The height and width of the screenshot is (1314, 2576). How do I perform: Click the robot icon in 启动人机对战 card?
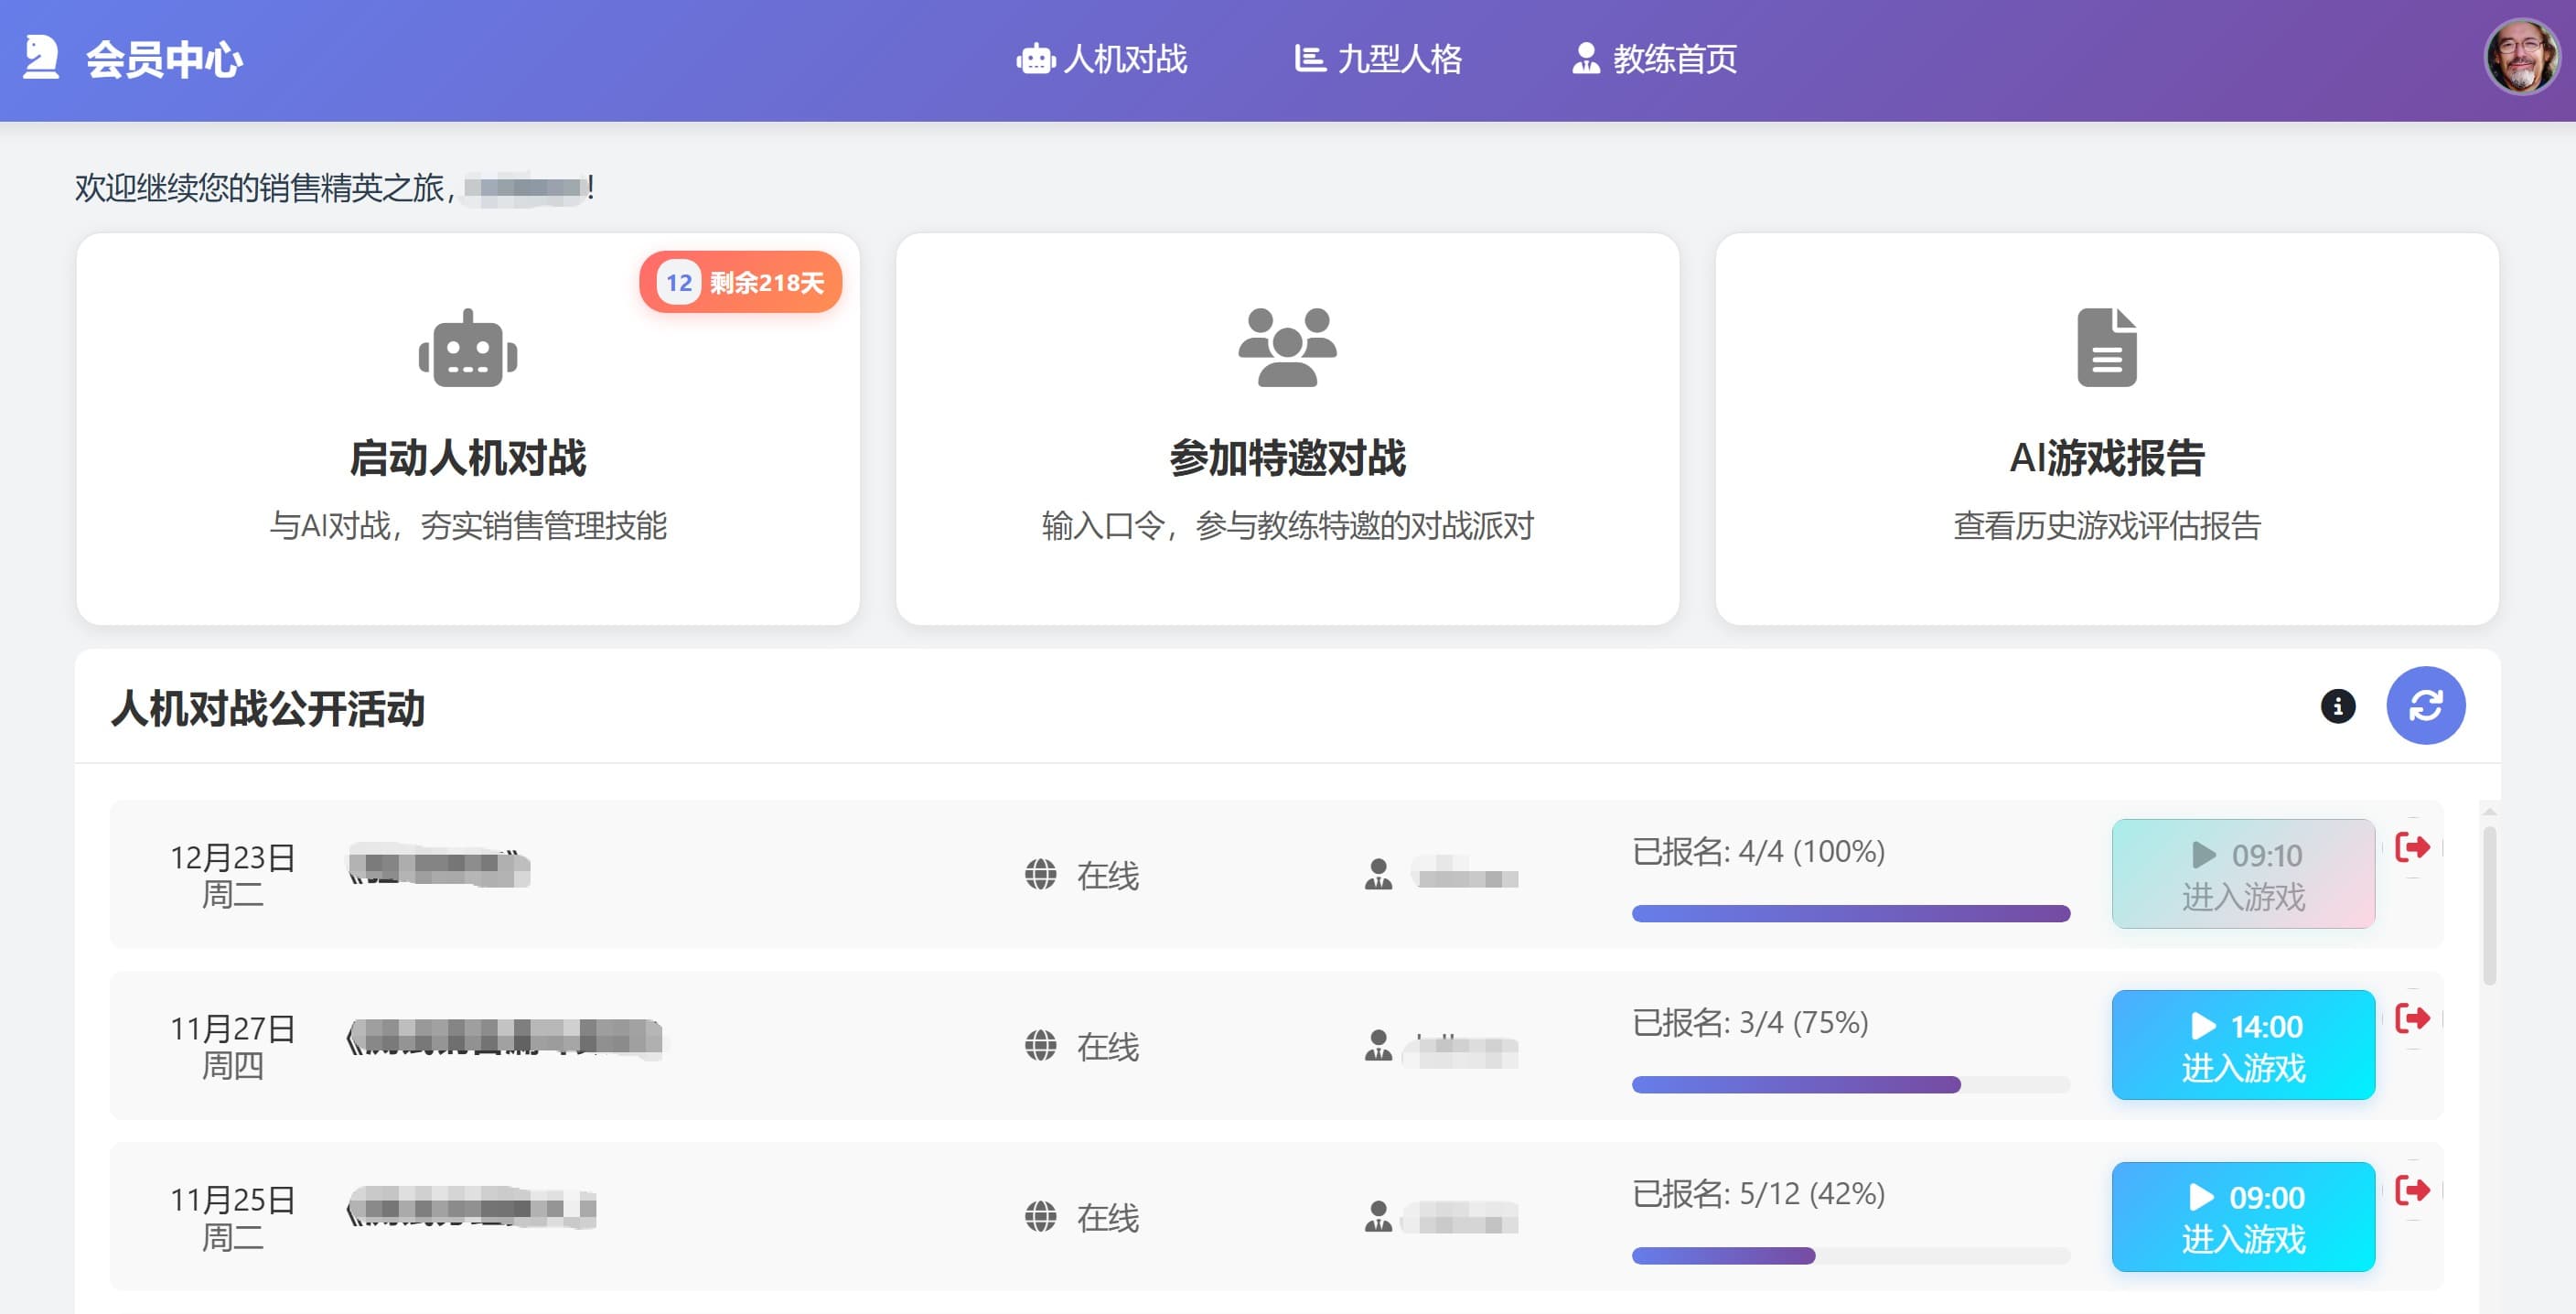pyautogui.click(x=467, y=348)
